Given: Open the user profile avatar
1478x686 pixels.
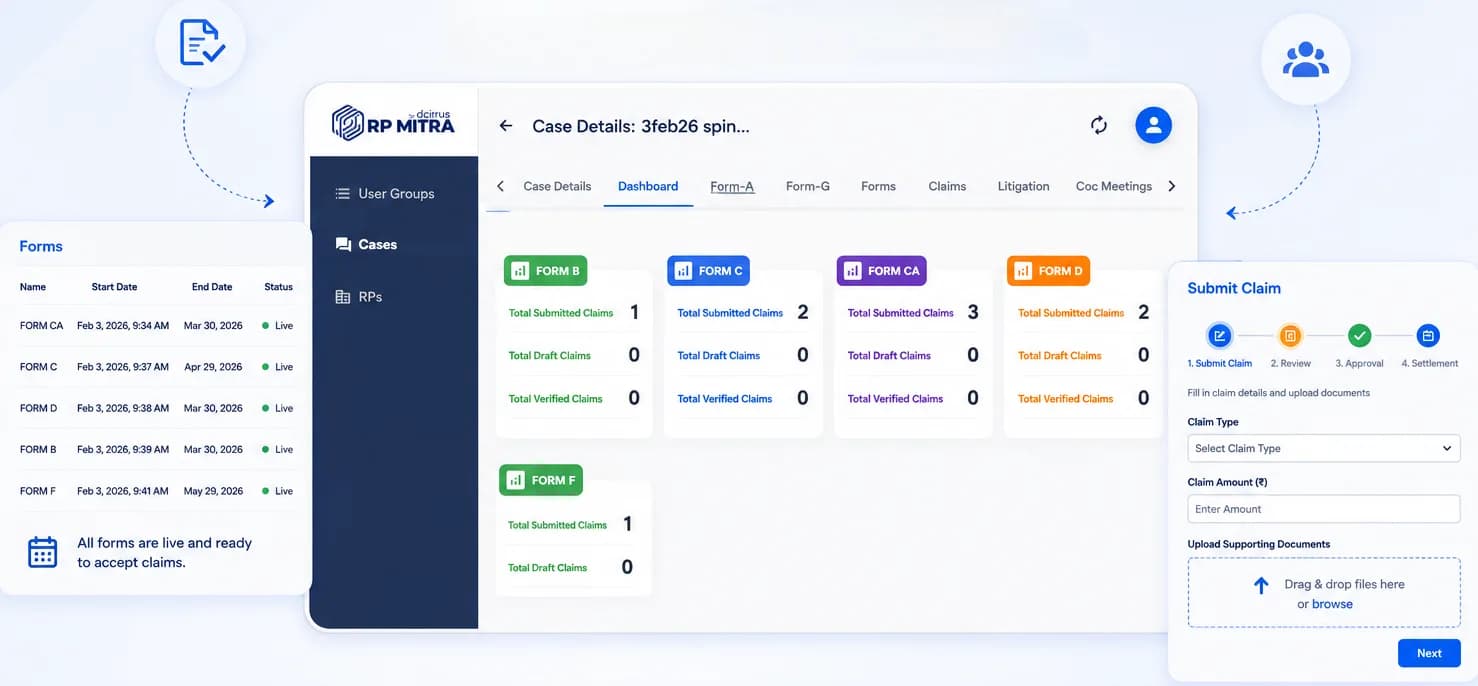Looking at the screenshot, I should click(1153, 125).
